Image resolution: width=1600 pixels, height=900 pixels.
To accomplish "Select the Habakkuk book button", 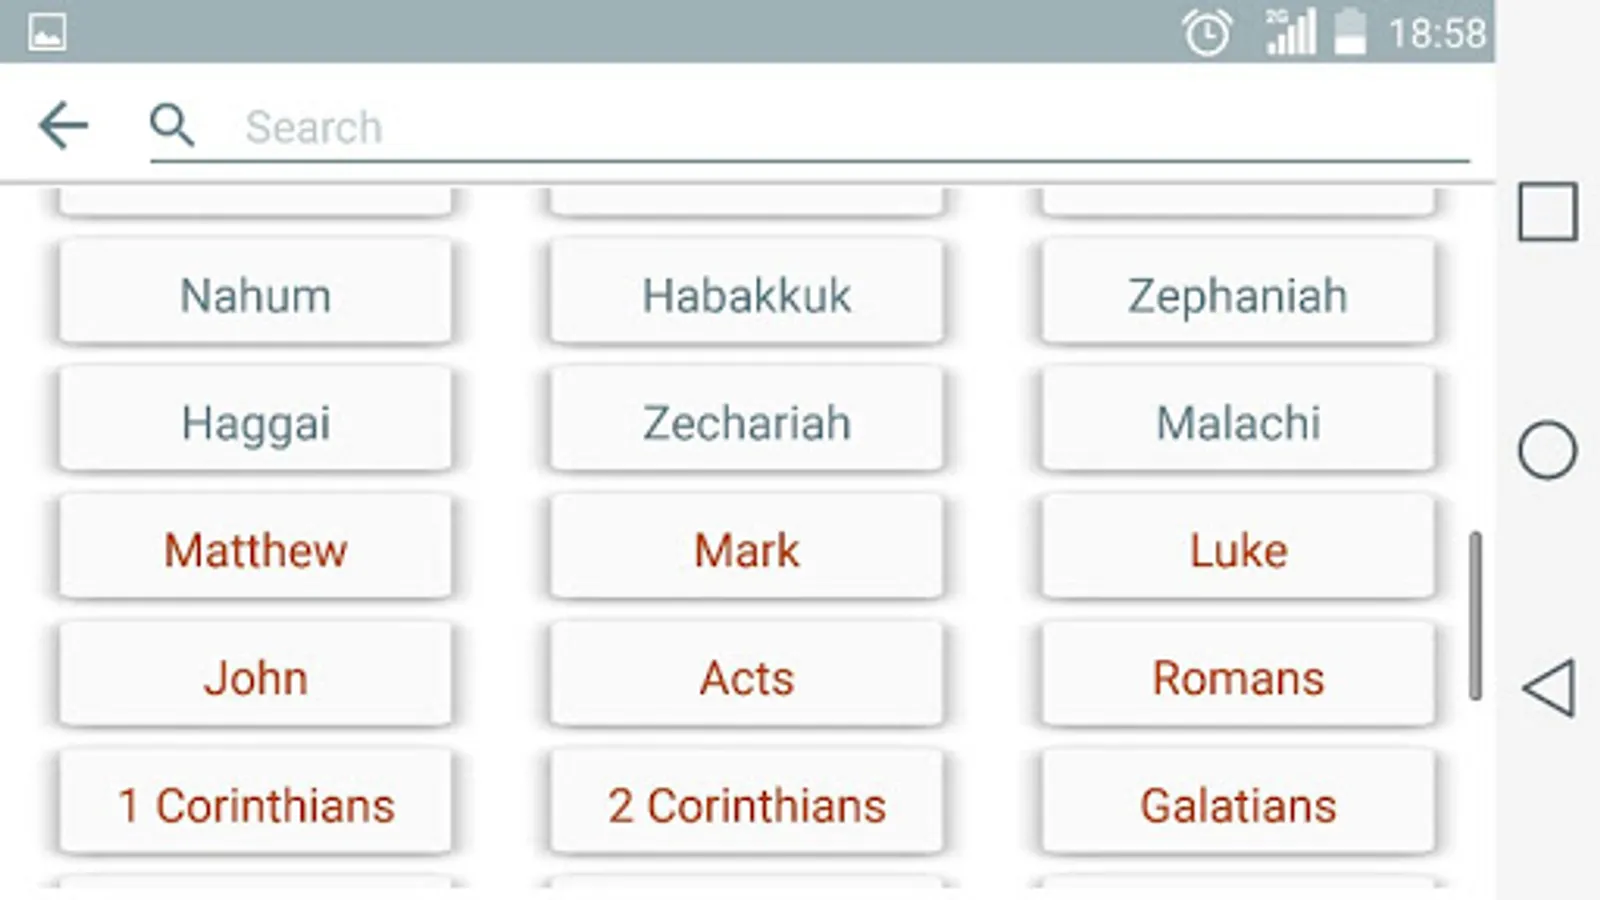I will pos(746,294).
